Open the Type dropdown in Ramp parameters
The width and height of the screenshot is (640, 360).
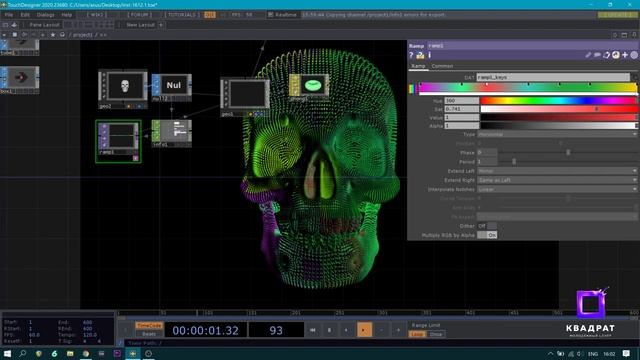click(557, 134)
